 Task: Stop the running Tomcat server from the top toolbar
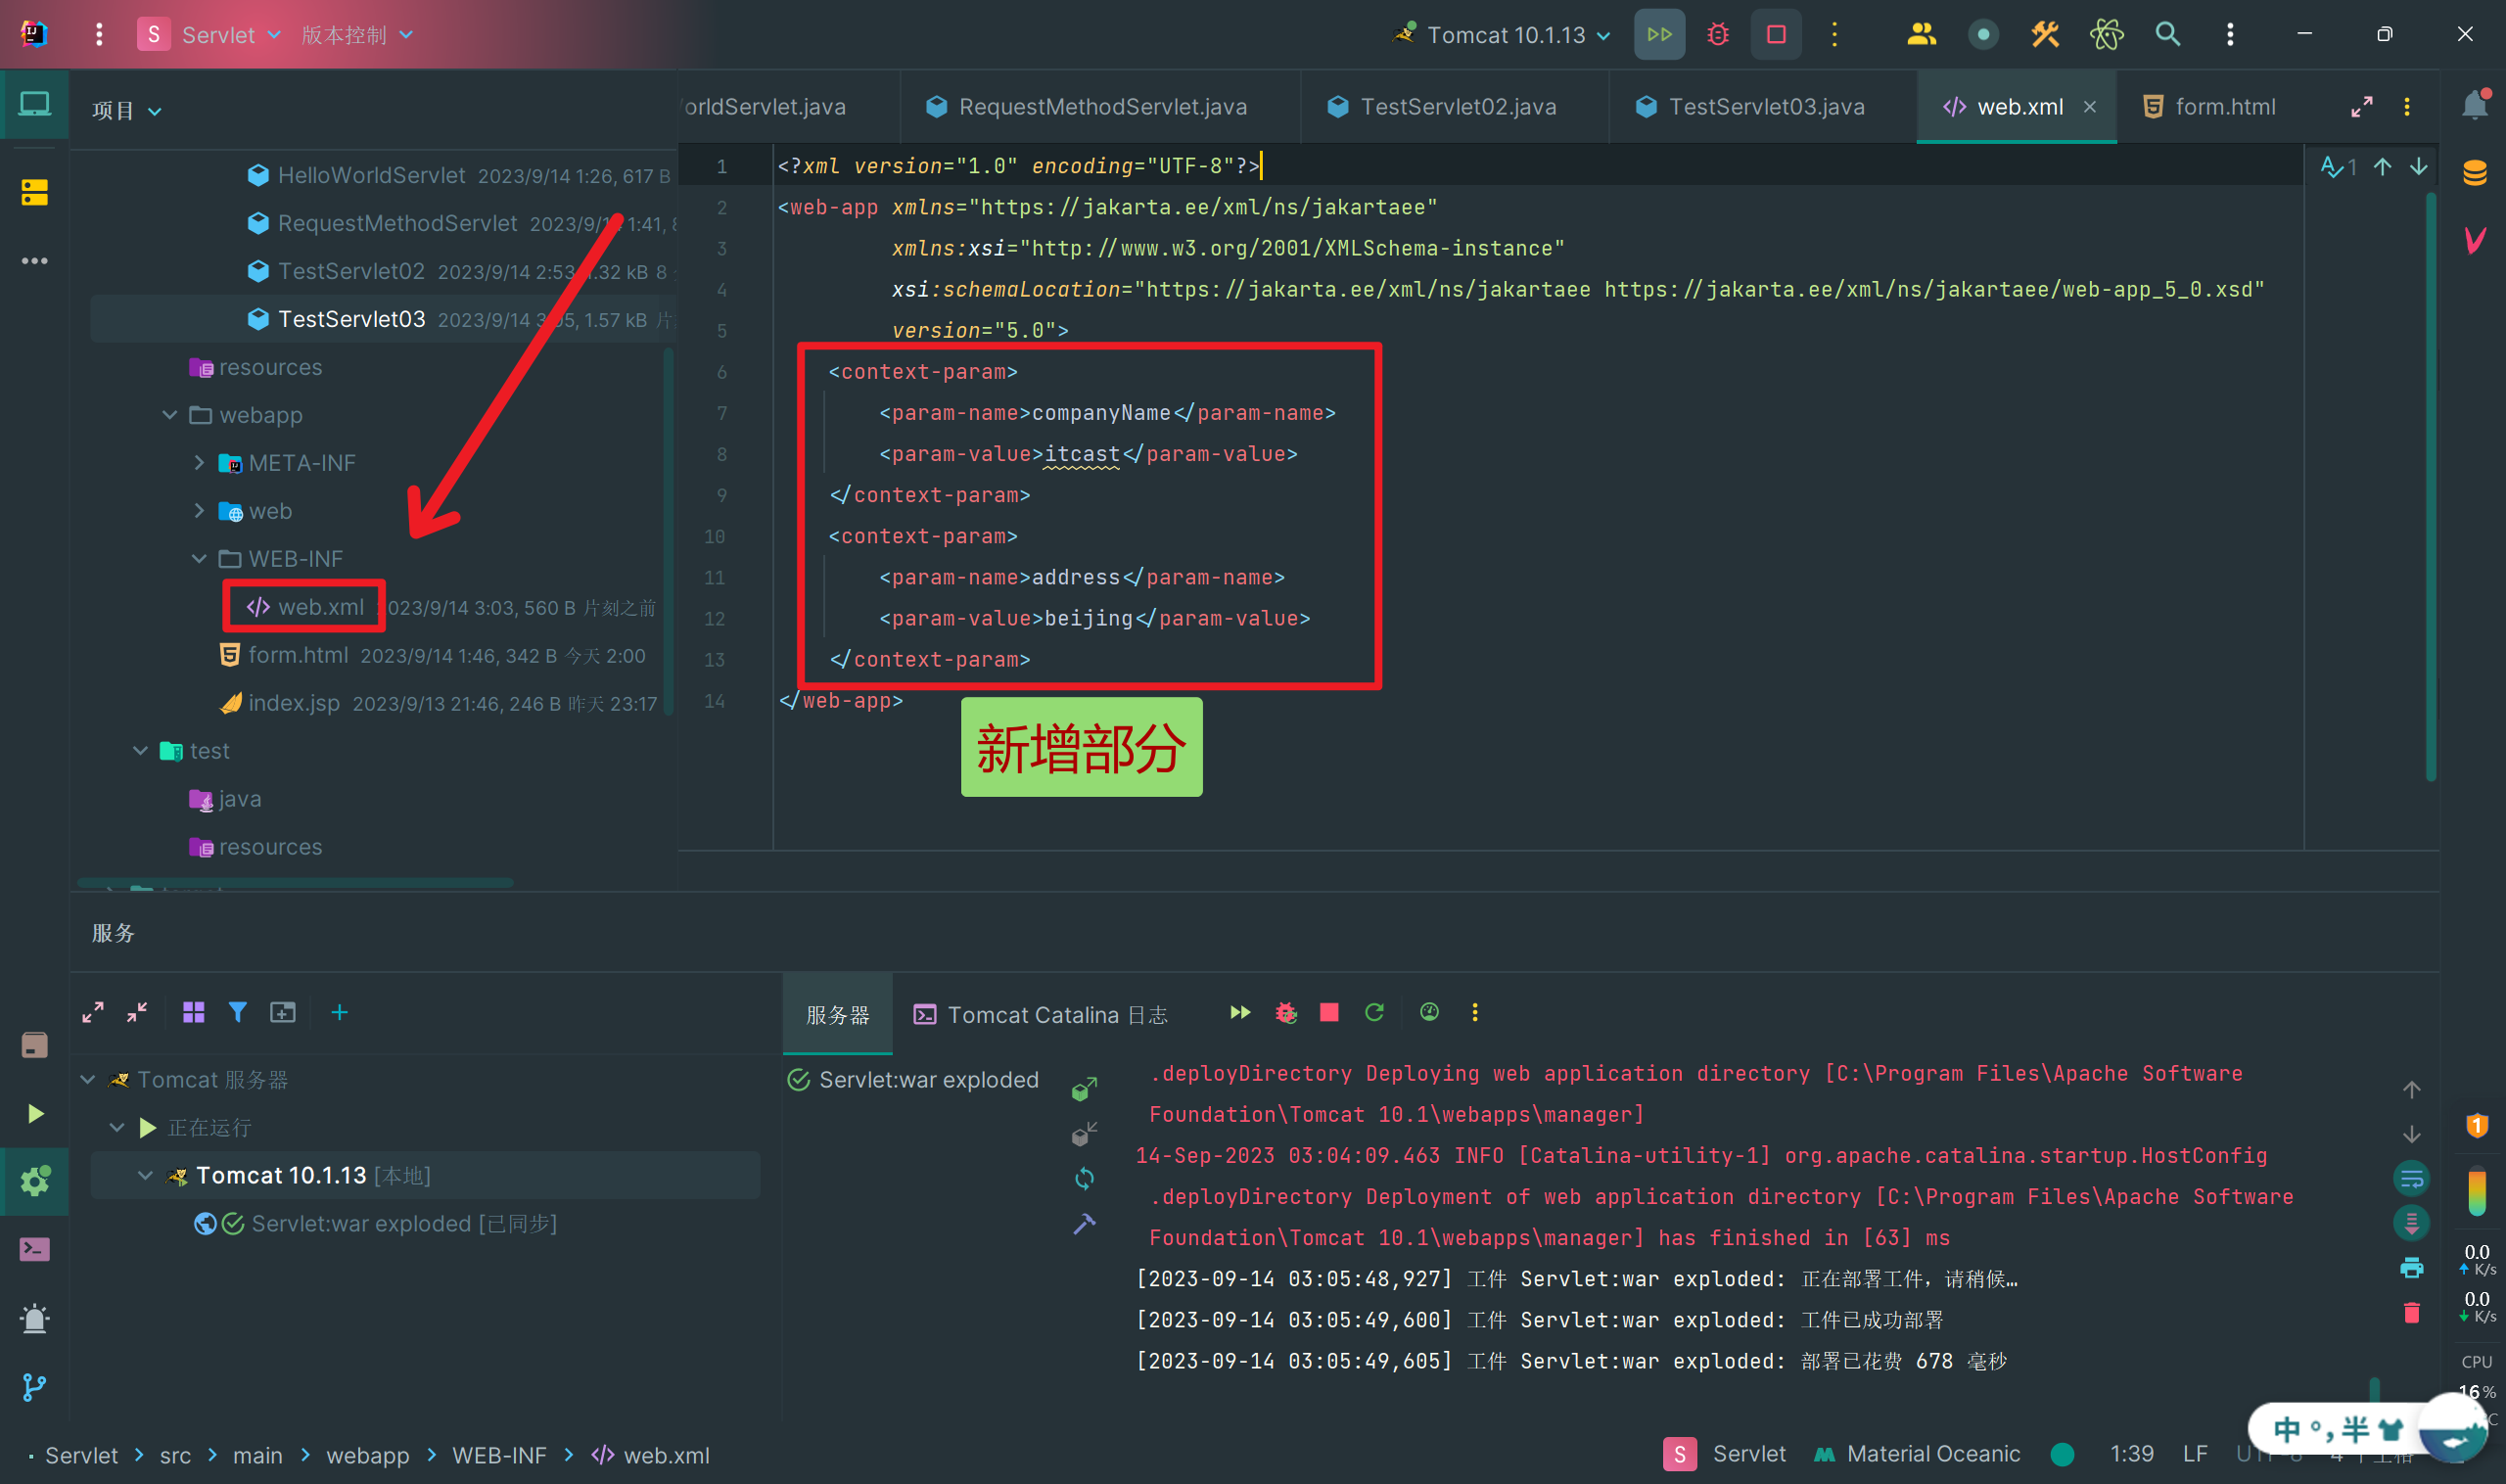click(1776, 35)
